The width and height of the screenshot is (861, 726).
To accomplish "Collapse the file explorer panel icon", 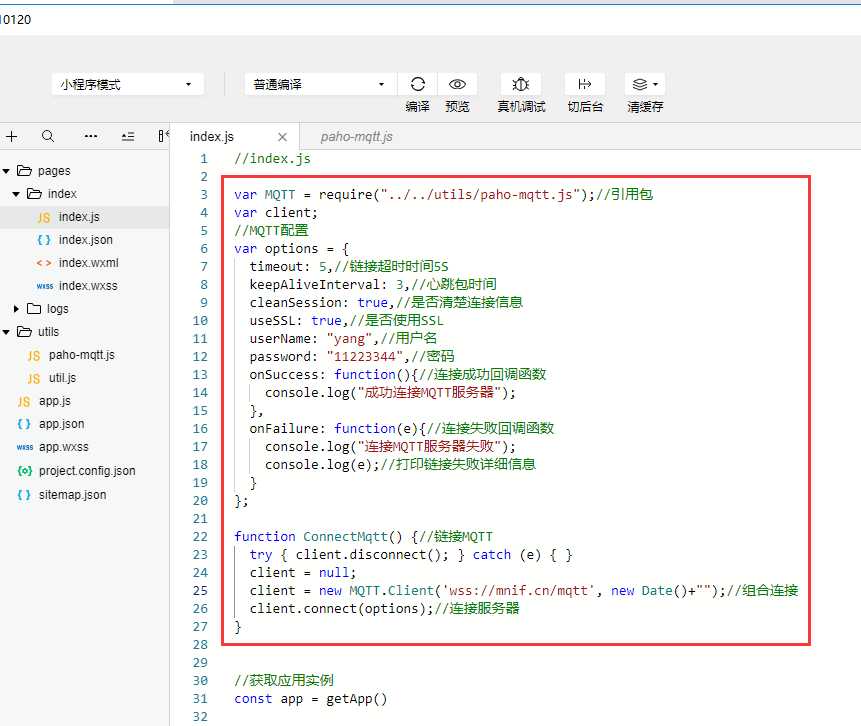I will click(163, 136).
